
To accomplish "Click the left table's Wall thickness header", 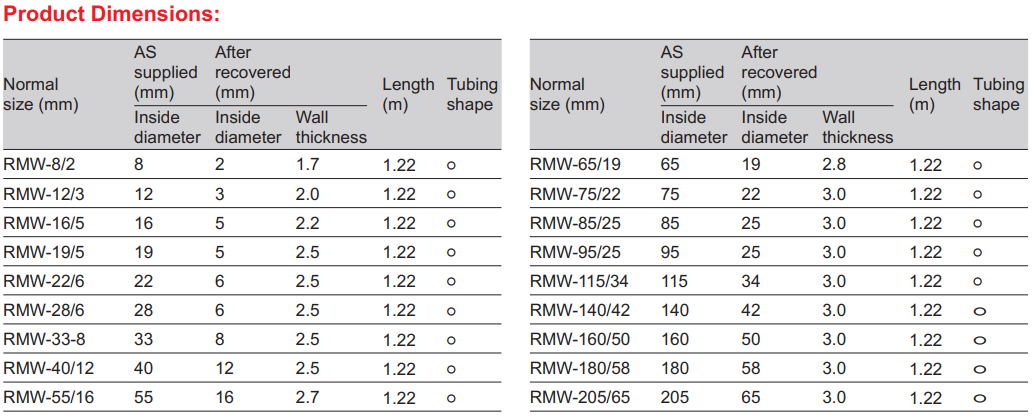I will 331,127.
